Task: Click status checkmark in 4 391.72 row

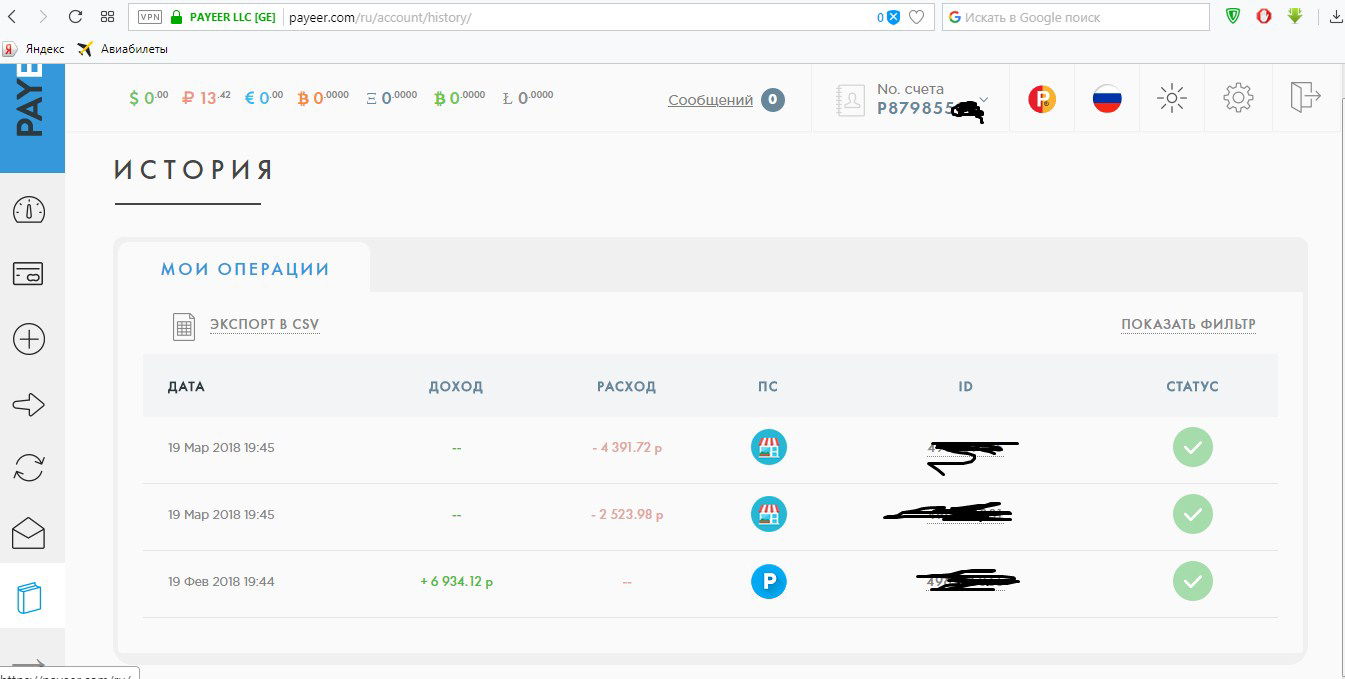Action: click(x=1192, y=447)
